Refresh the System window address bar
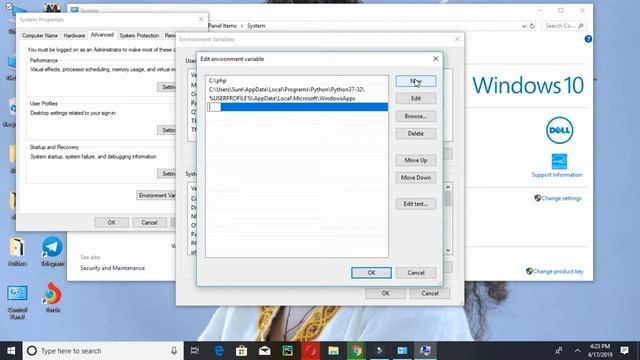This screenshot has width=640, height=360. point(532,26)
